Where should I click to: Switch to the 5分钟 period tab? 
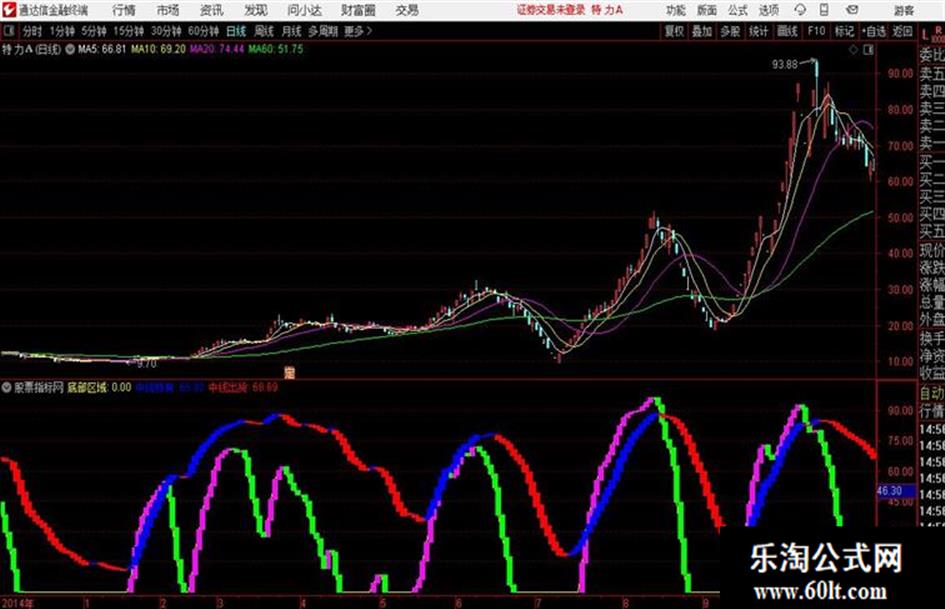[x=94, y=31]
